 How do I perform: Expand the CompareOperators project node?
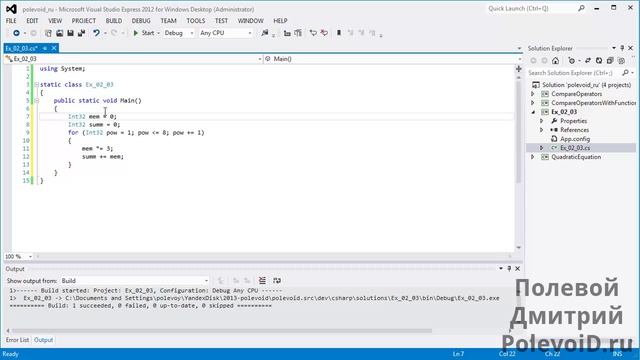[x=533, y=94]
